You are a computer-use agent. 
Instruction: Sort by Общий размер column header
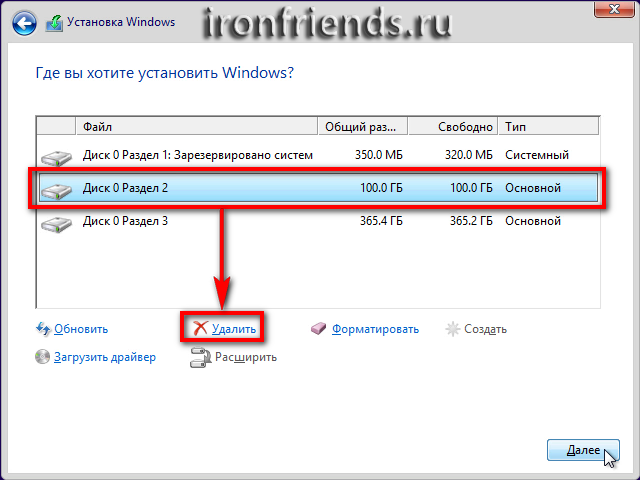click(362, 128)
